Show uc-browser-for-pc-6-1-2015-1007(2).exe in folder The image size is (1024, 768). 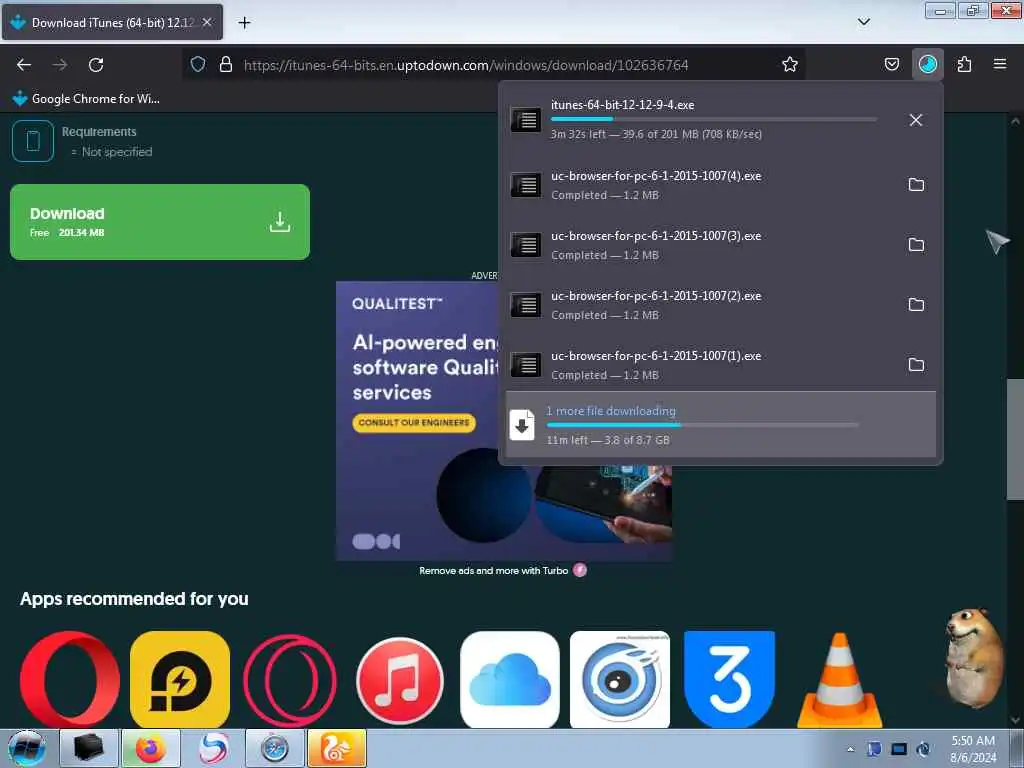pyautogui.click(x=916, y=305)
